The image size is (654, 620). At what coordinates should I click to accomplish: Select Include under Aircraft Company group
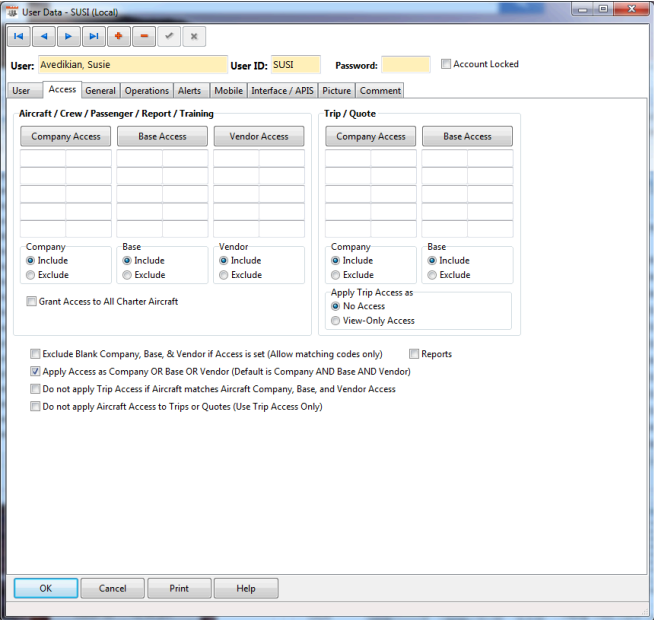coord(30,261)
